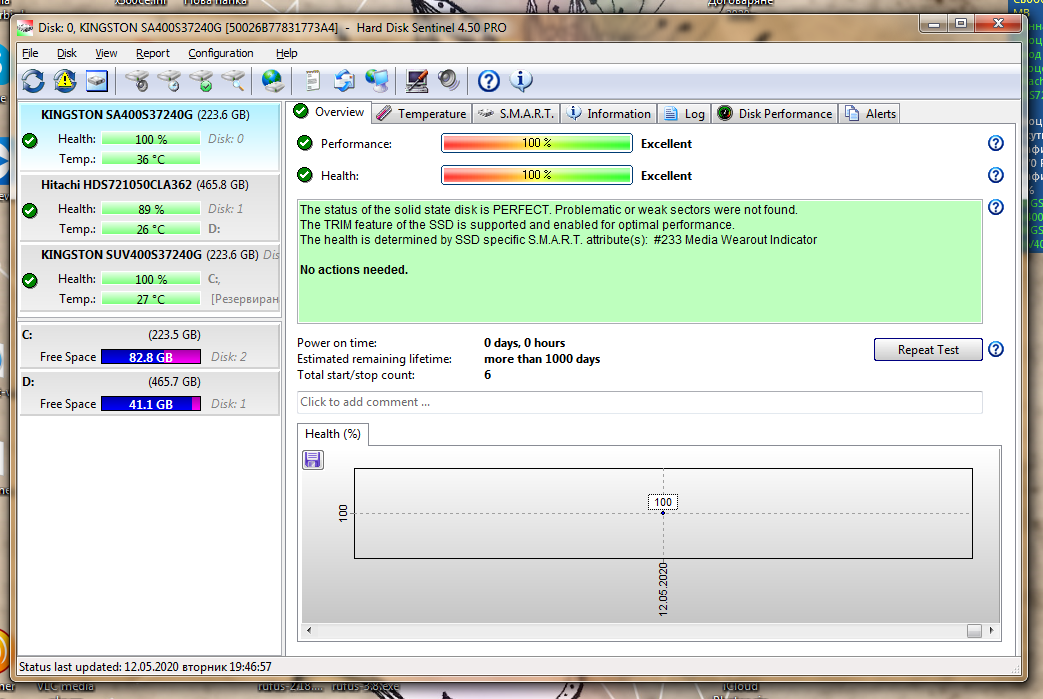Click the disk with stopwatch toolbar icon
1043x699 pixels.
point(138,81)
